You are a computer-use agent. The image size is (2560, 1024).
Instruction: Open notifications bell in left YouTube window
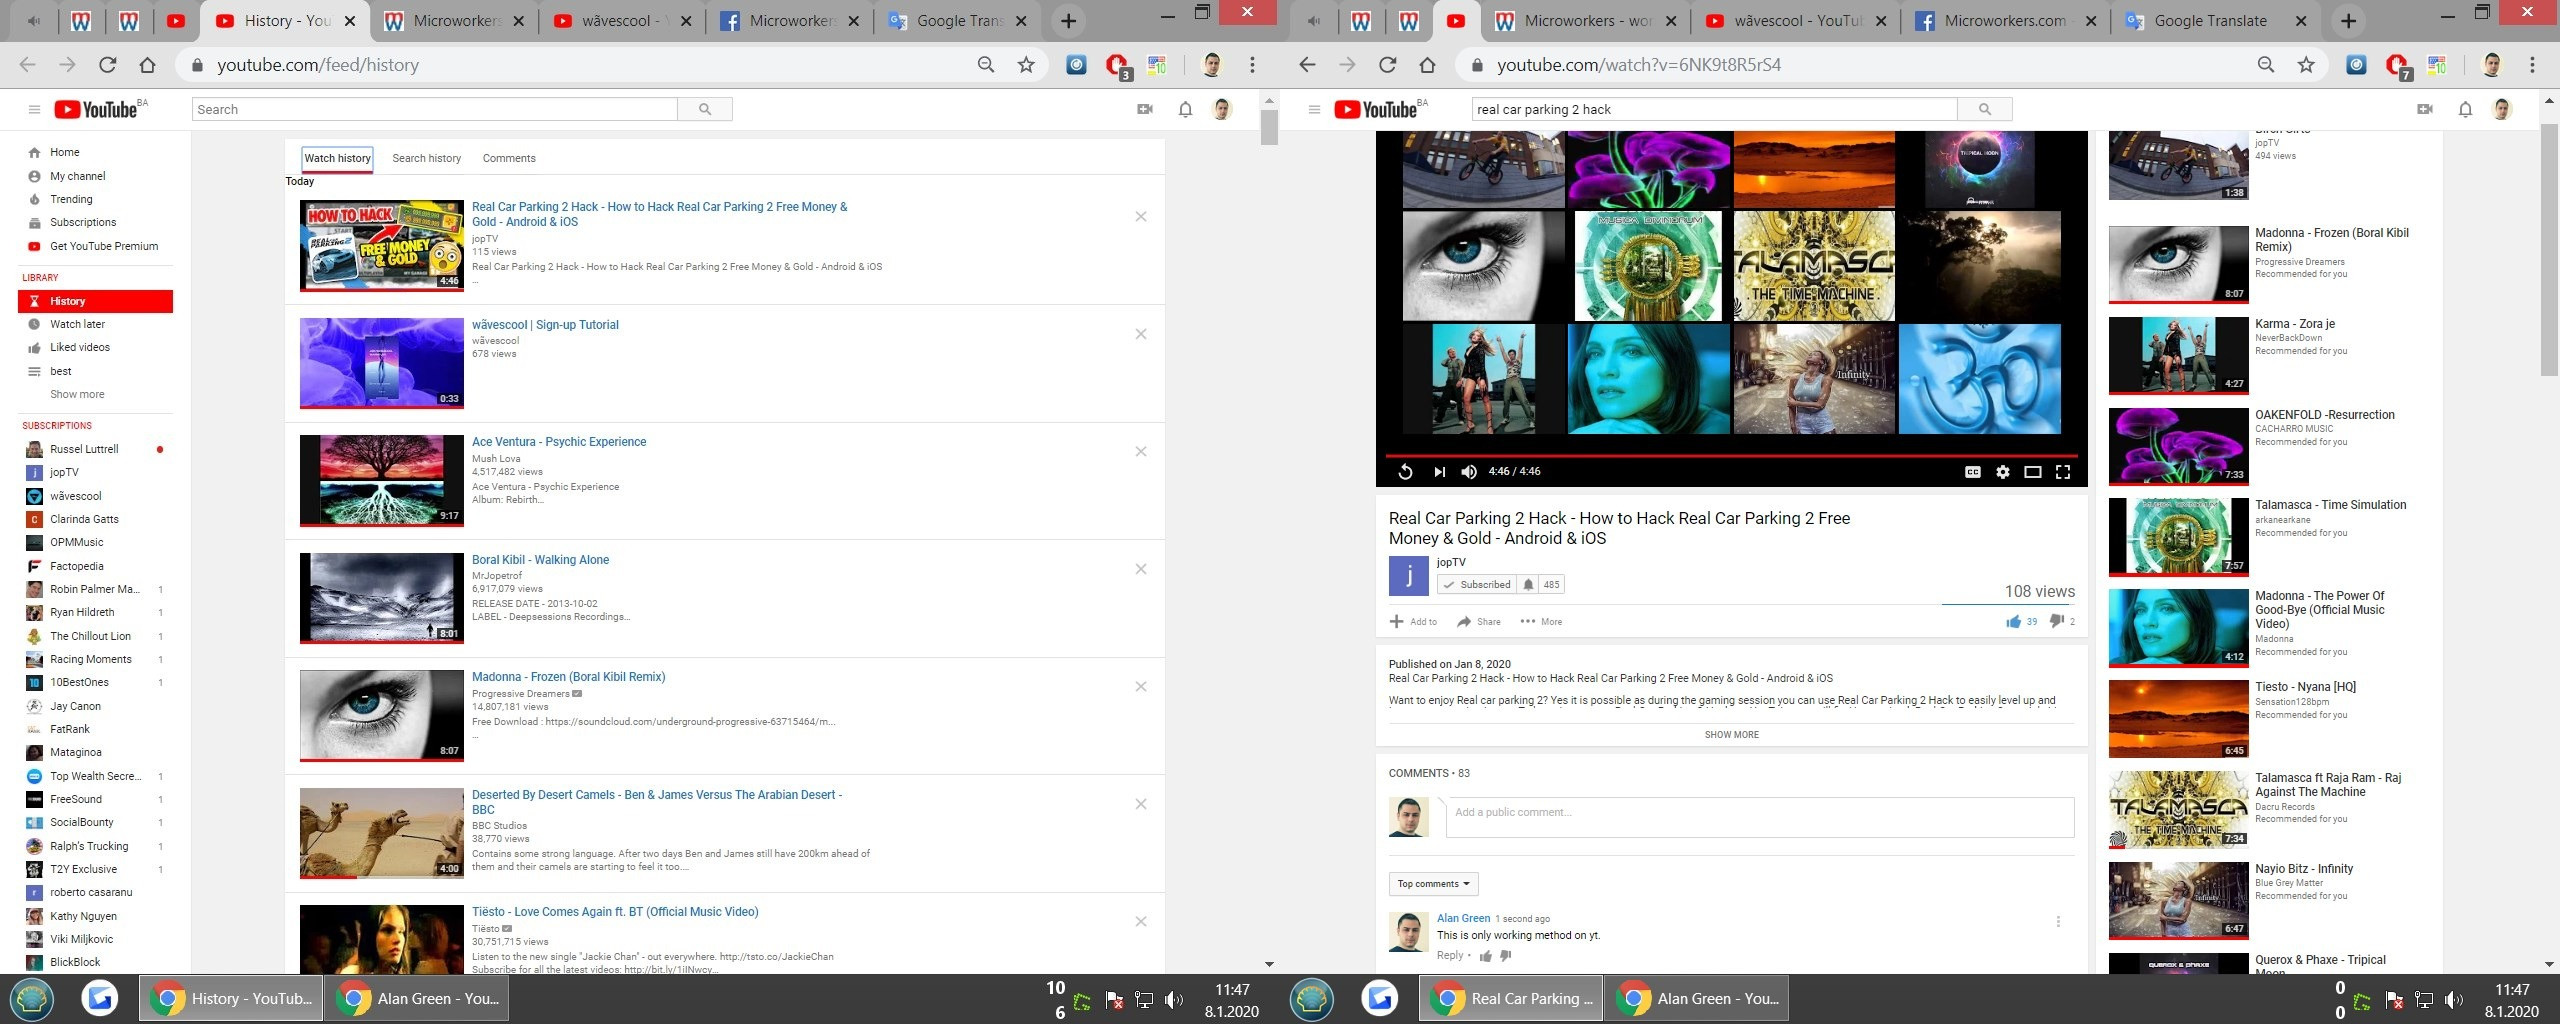coord(1185,110)
